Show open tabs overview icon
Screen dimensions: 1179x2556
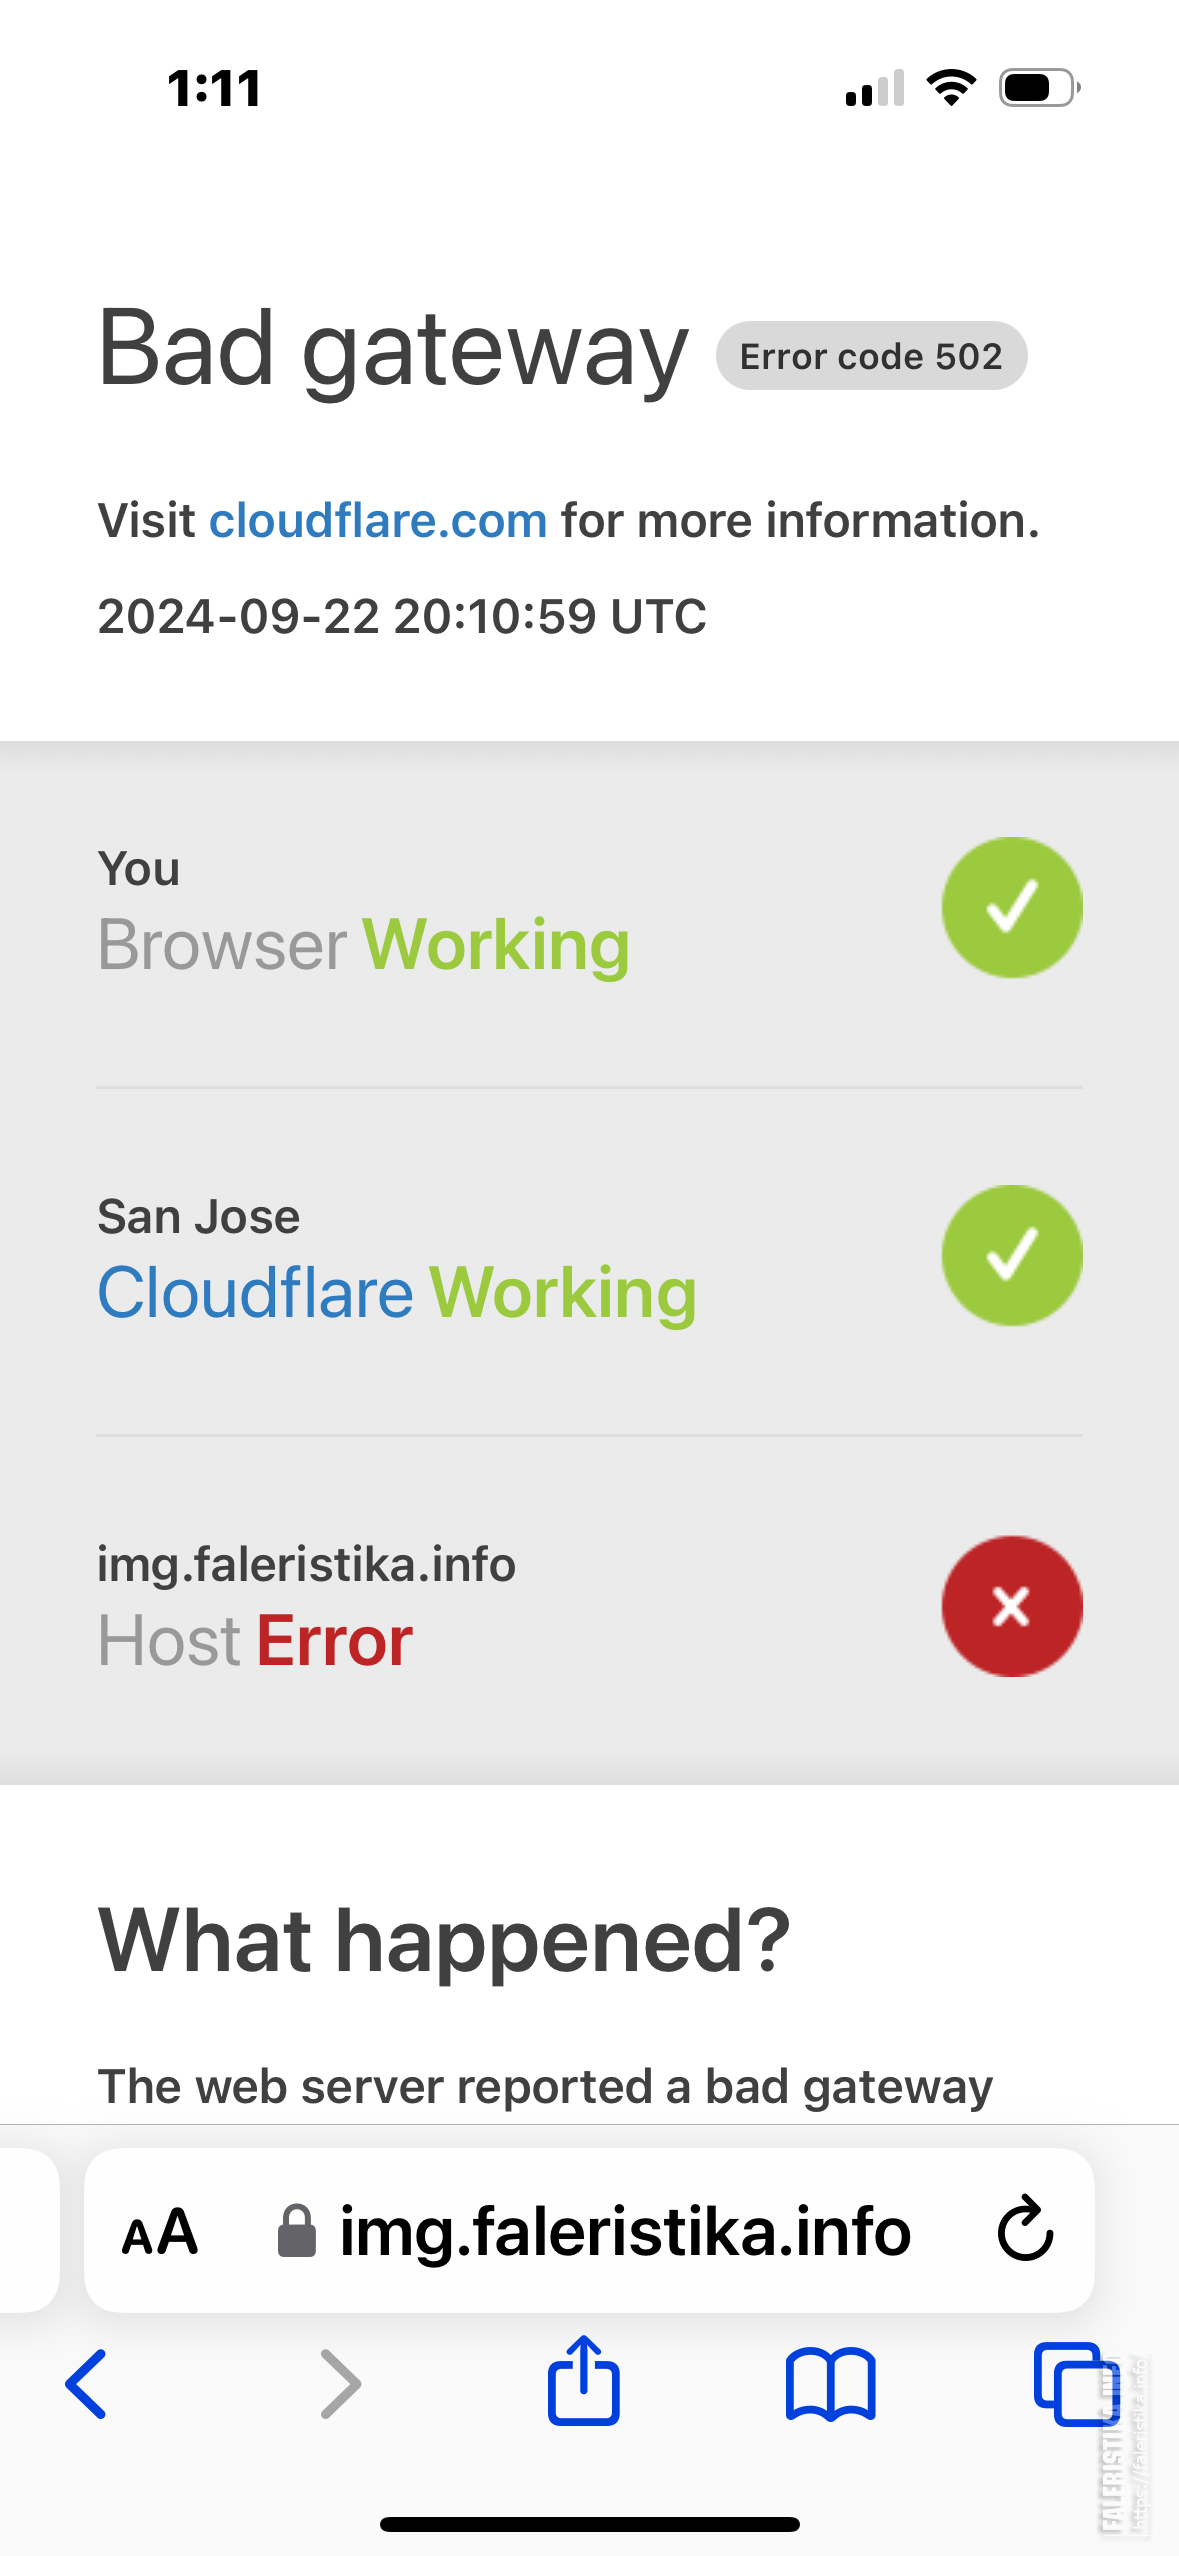point(1074,2384)
